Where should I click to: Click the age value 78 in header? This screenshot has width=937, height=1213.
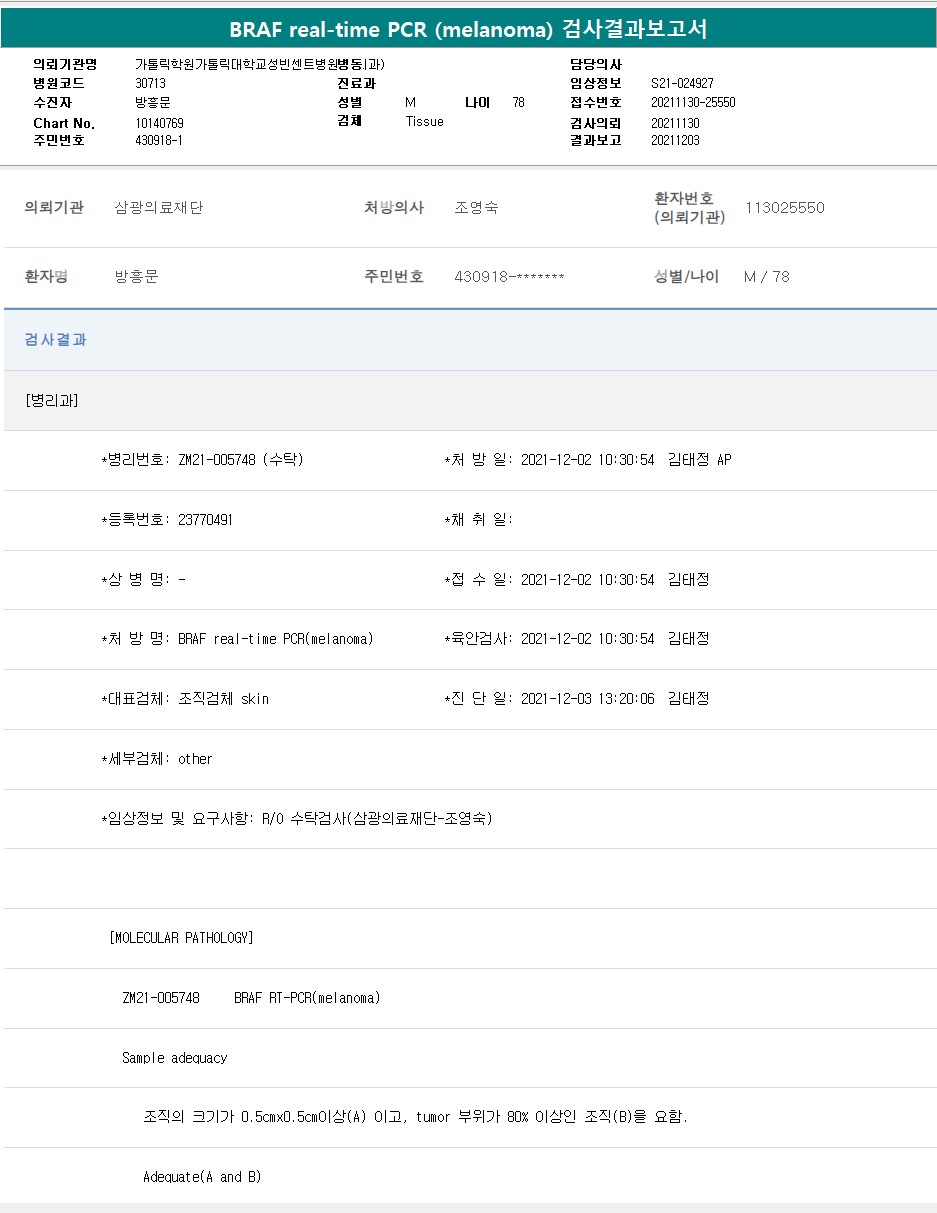point(518,103)
